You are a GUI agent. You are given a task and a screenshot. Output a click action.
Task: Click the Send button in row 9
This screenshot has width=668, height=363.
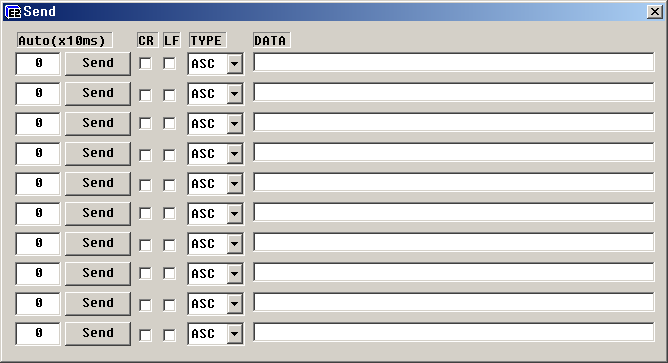pyautogui.click(x=98, y=304)
